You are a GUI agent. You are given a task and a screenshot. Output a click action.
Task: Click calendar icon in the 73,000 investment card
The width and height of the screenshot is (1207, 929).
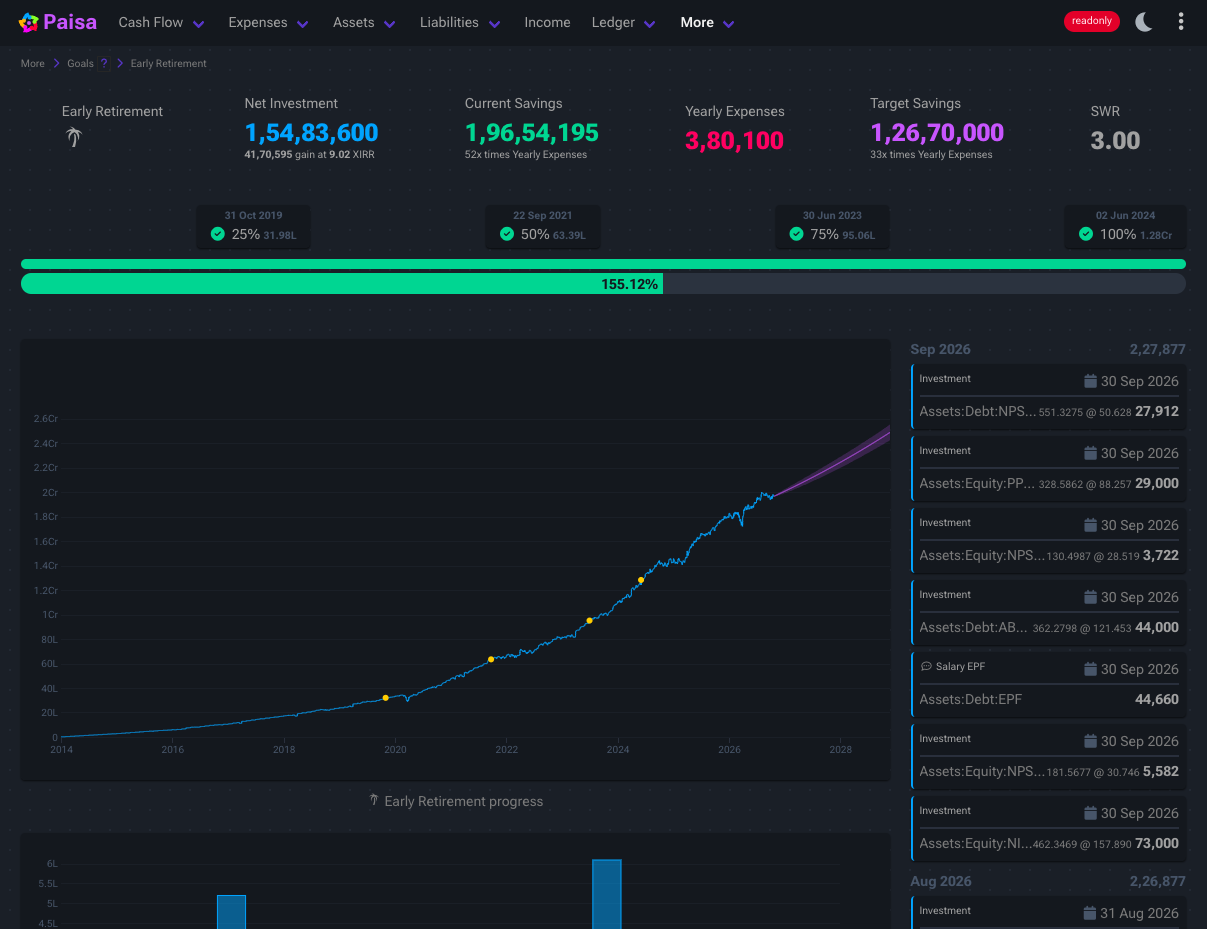[x=1090, y=813]
